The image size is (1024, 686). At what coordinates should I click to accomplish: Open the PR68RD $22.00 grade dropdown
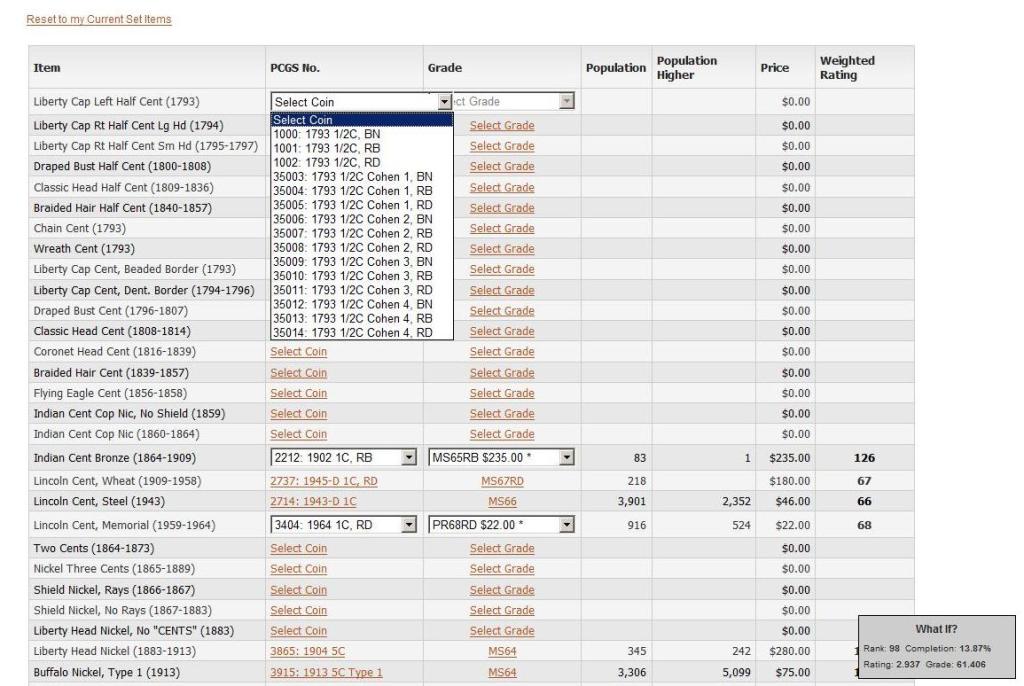[567, 525]
